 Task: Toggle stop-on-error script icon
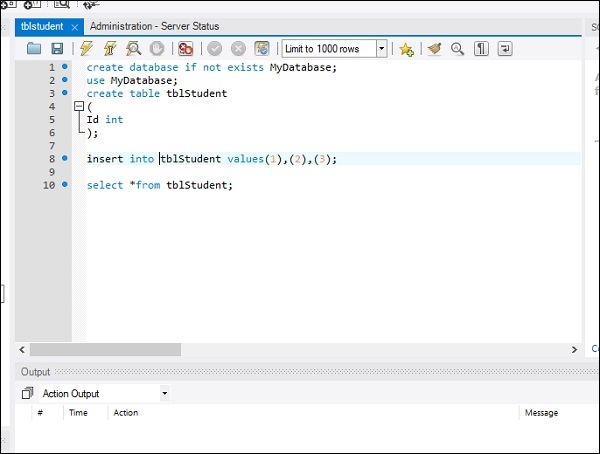tap(186, 49)
